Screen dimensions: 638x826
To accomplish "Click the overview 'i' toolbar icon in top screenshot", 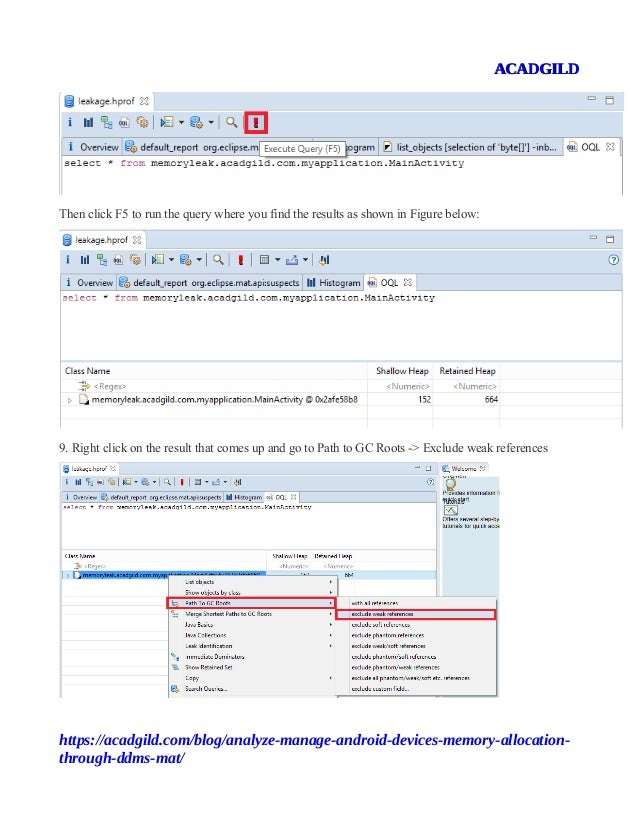I will 70,122.
